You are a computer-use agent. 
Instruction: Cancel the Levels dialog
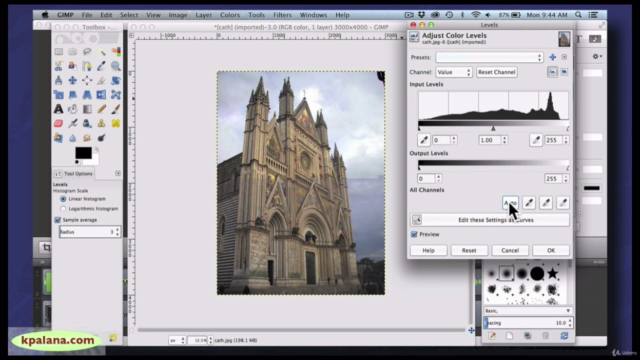(x=510, y=250)
